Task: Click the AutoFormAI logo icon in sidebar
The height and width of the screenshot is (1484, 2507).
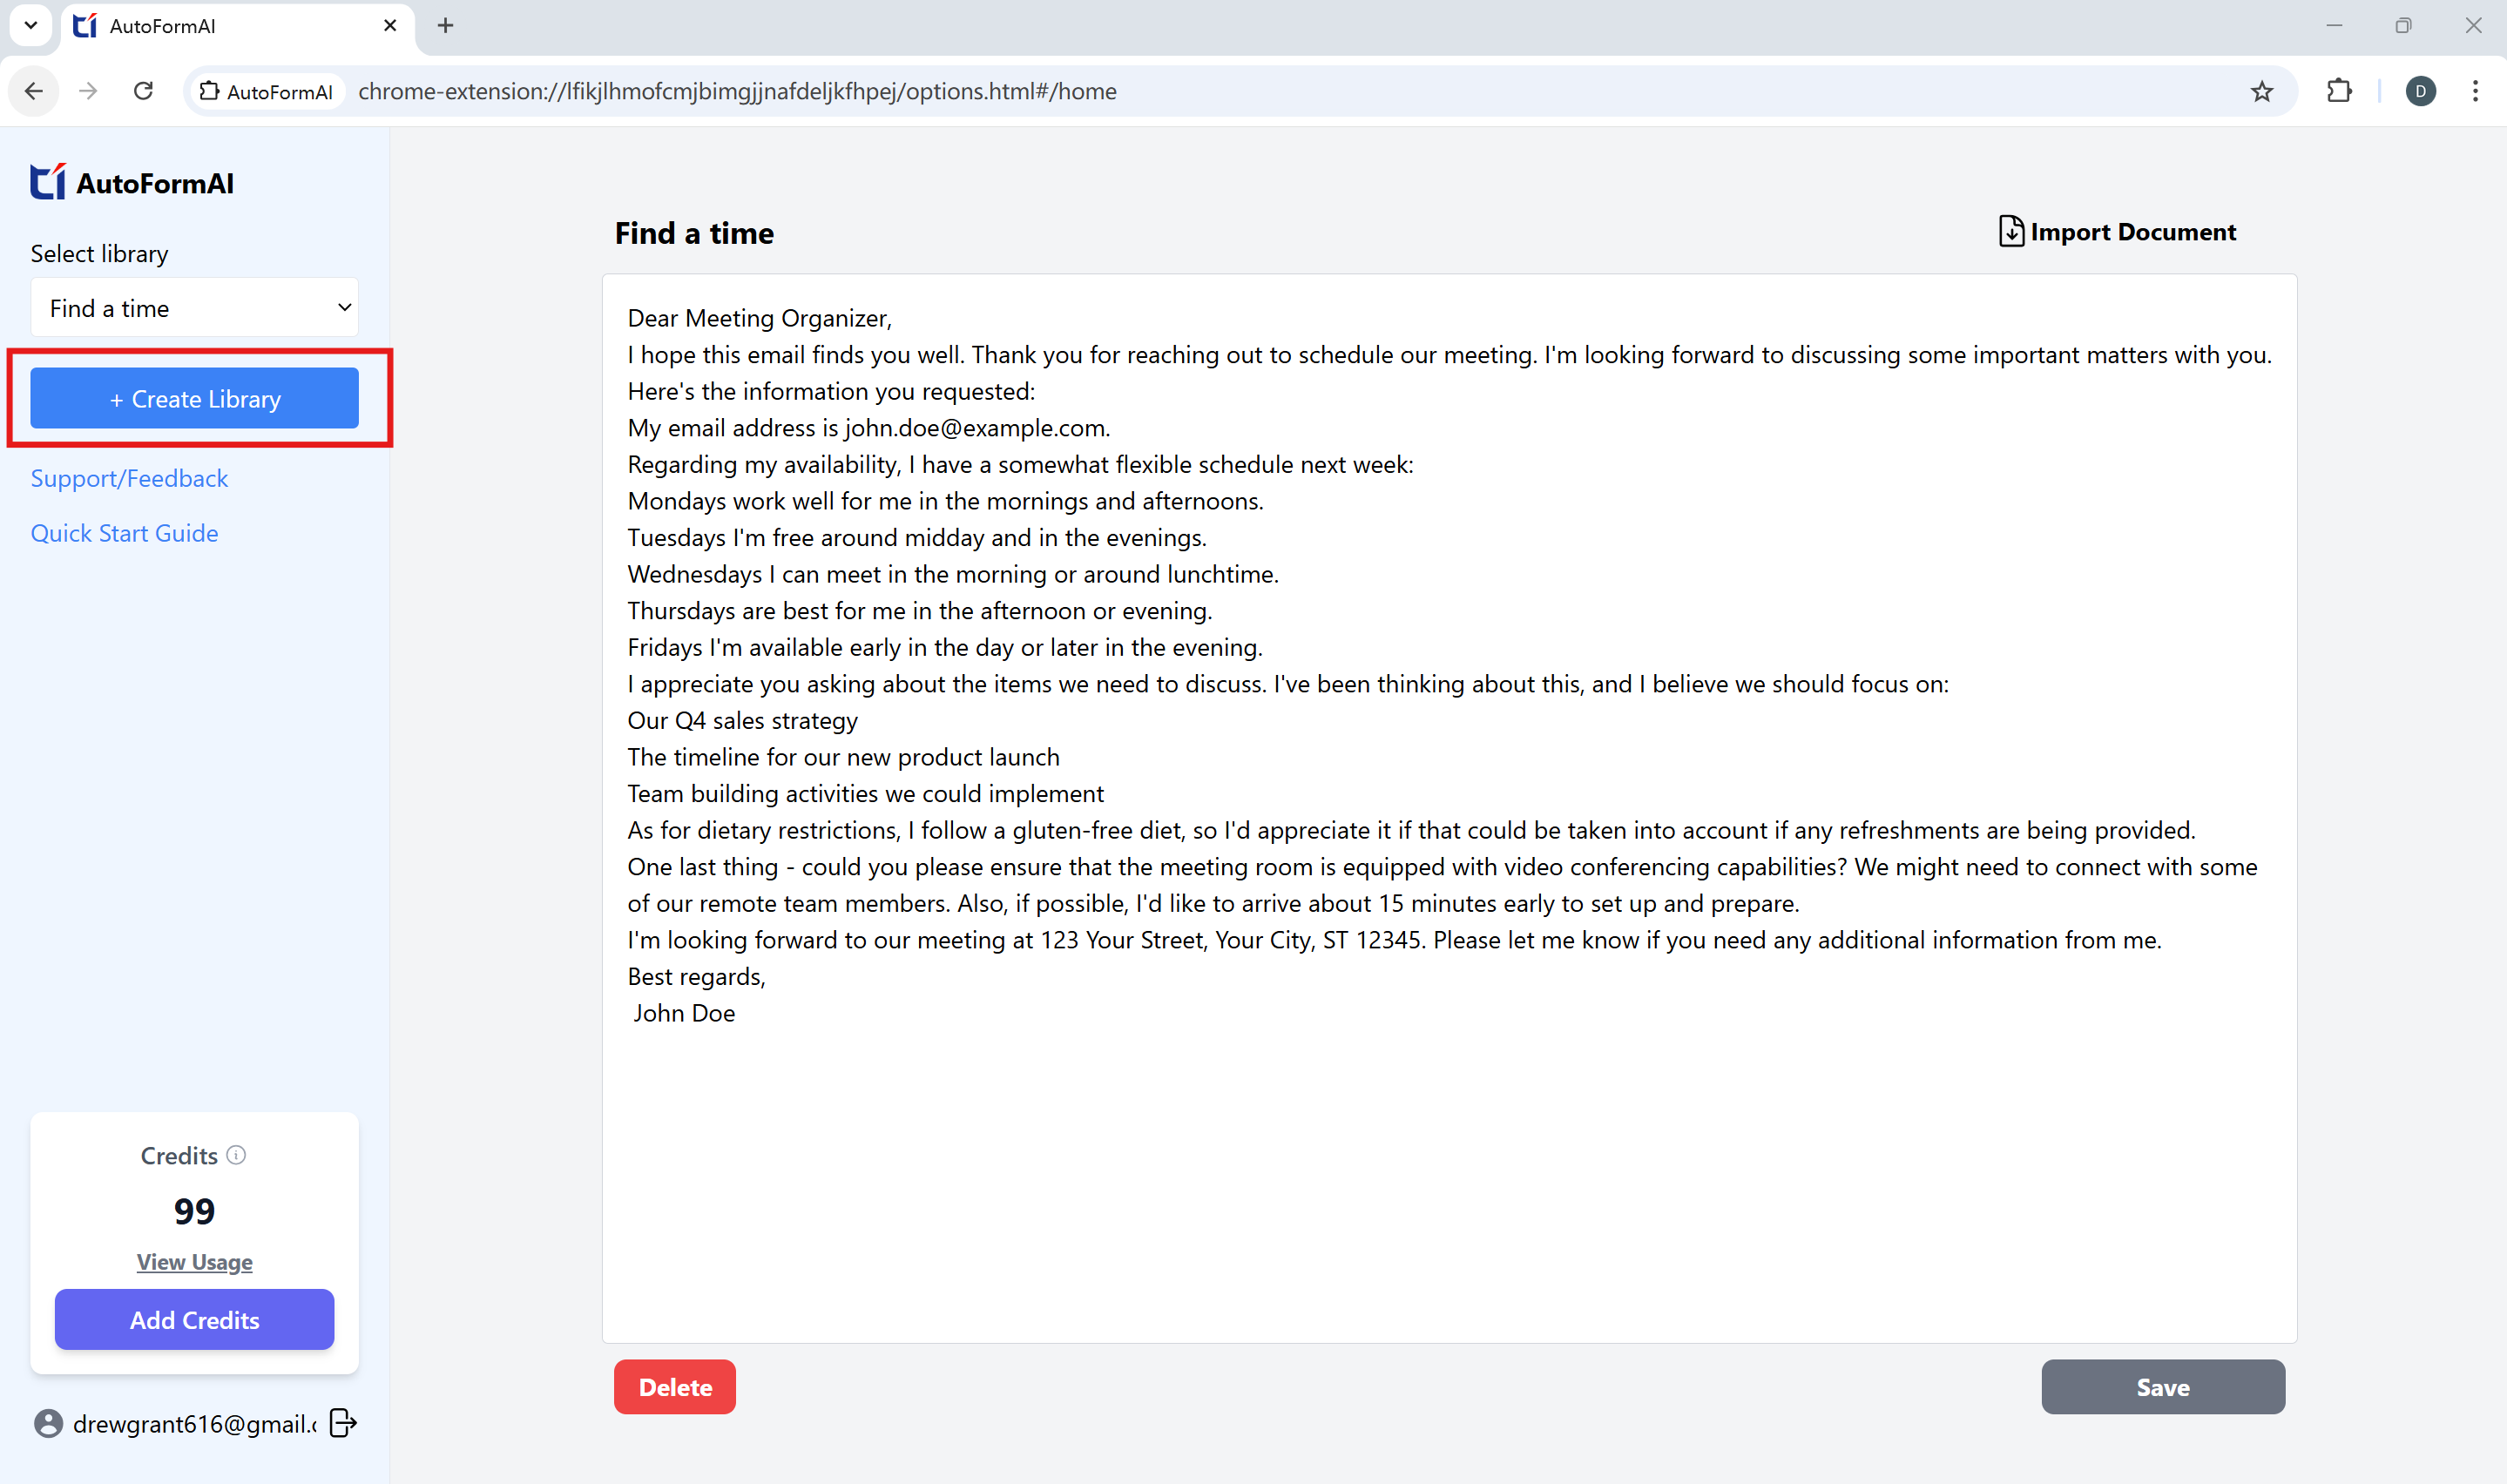Action: click(x=48, y=182)
